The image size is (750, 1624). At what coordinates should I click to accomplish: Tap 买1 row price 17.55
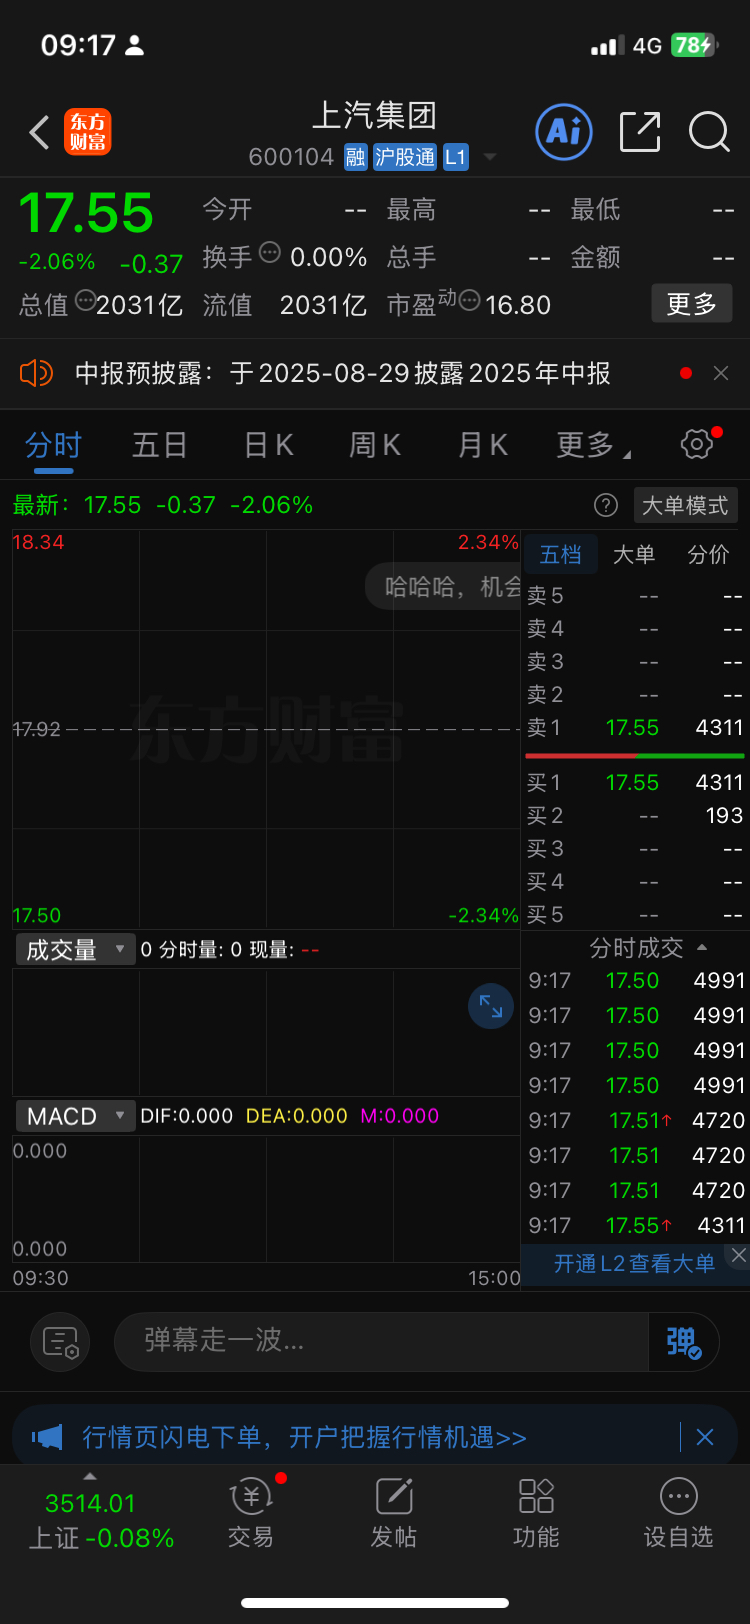pyautogui.click(x=632, y=783)
